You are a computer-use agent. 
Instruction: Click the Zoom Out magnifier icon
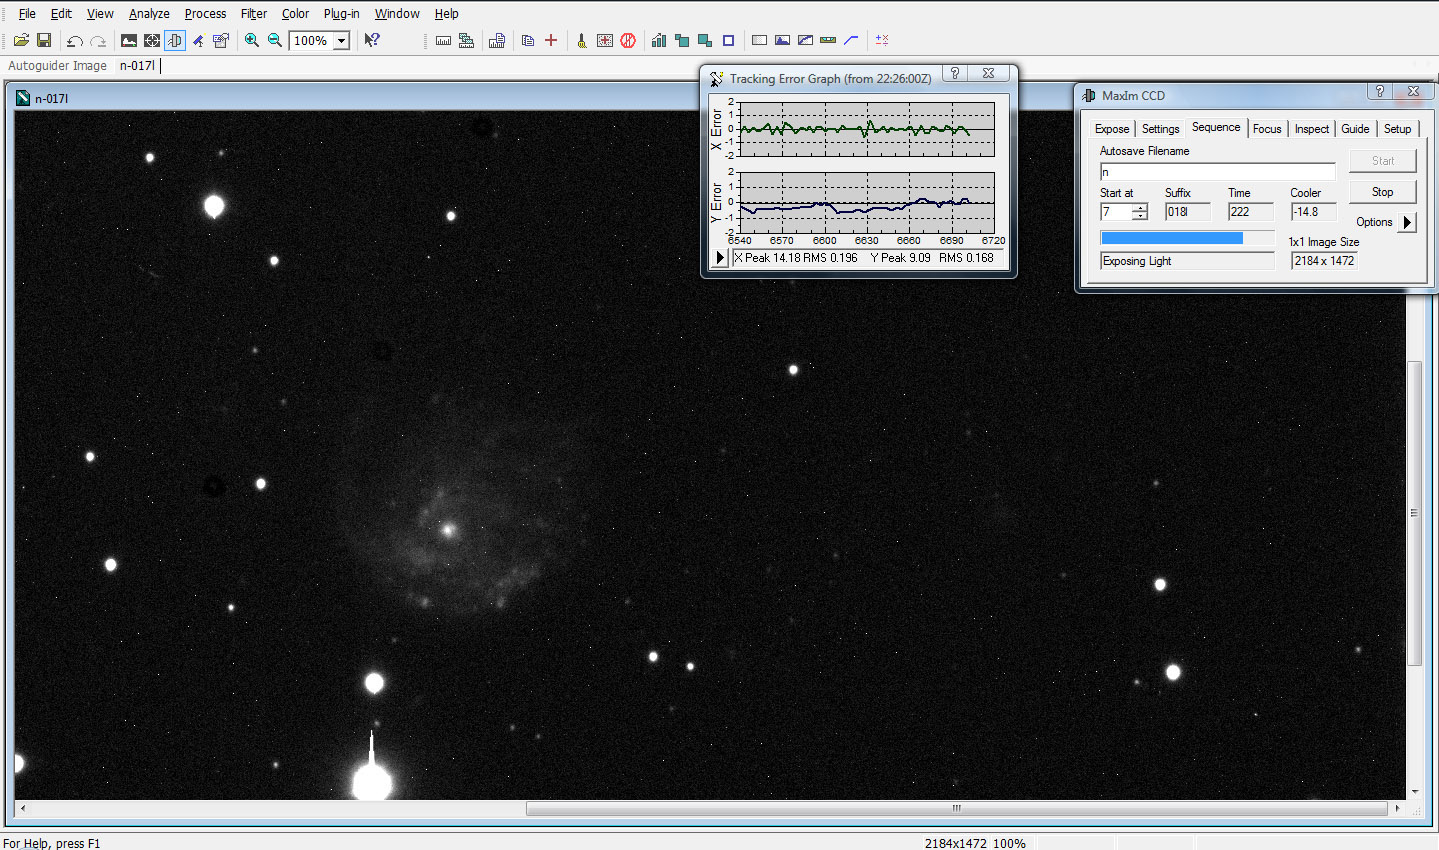click(275, 41)
